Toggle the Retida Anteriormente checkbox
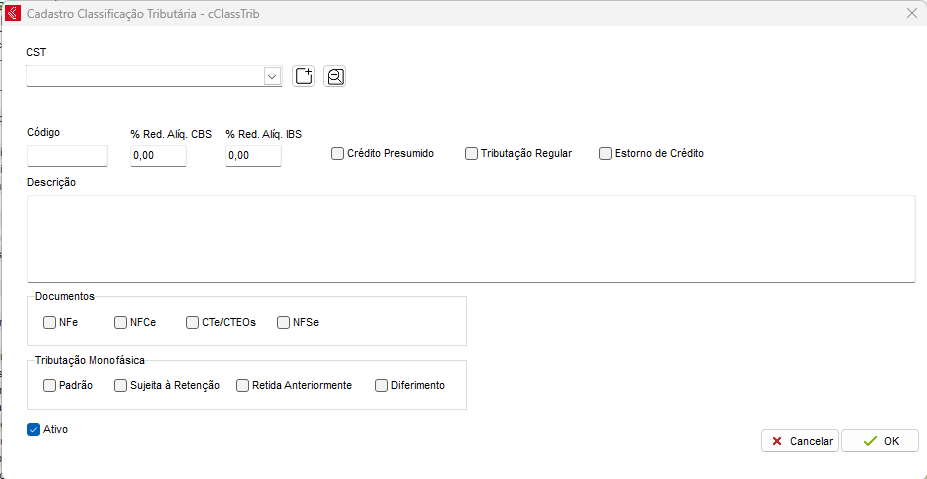The width and height of the screenshot is (927, 479). pyautogui.click(x=243, y=386)
